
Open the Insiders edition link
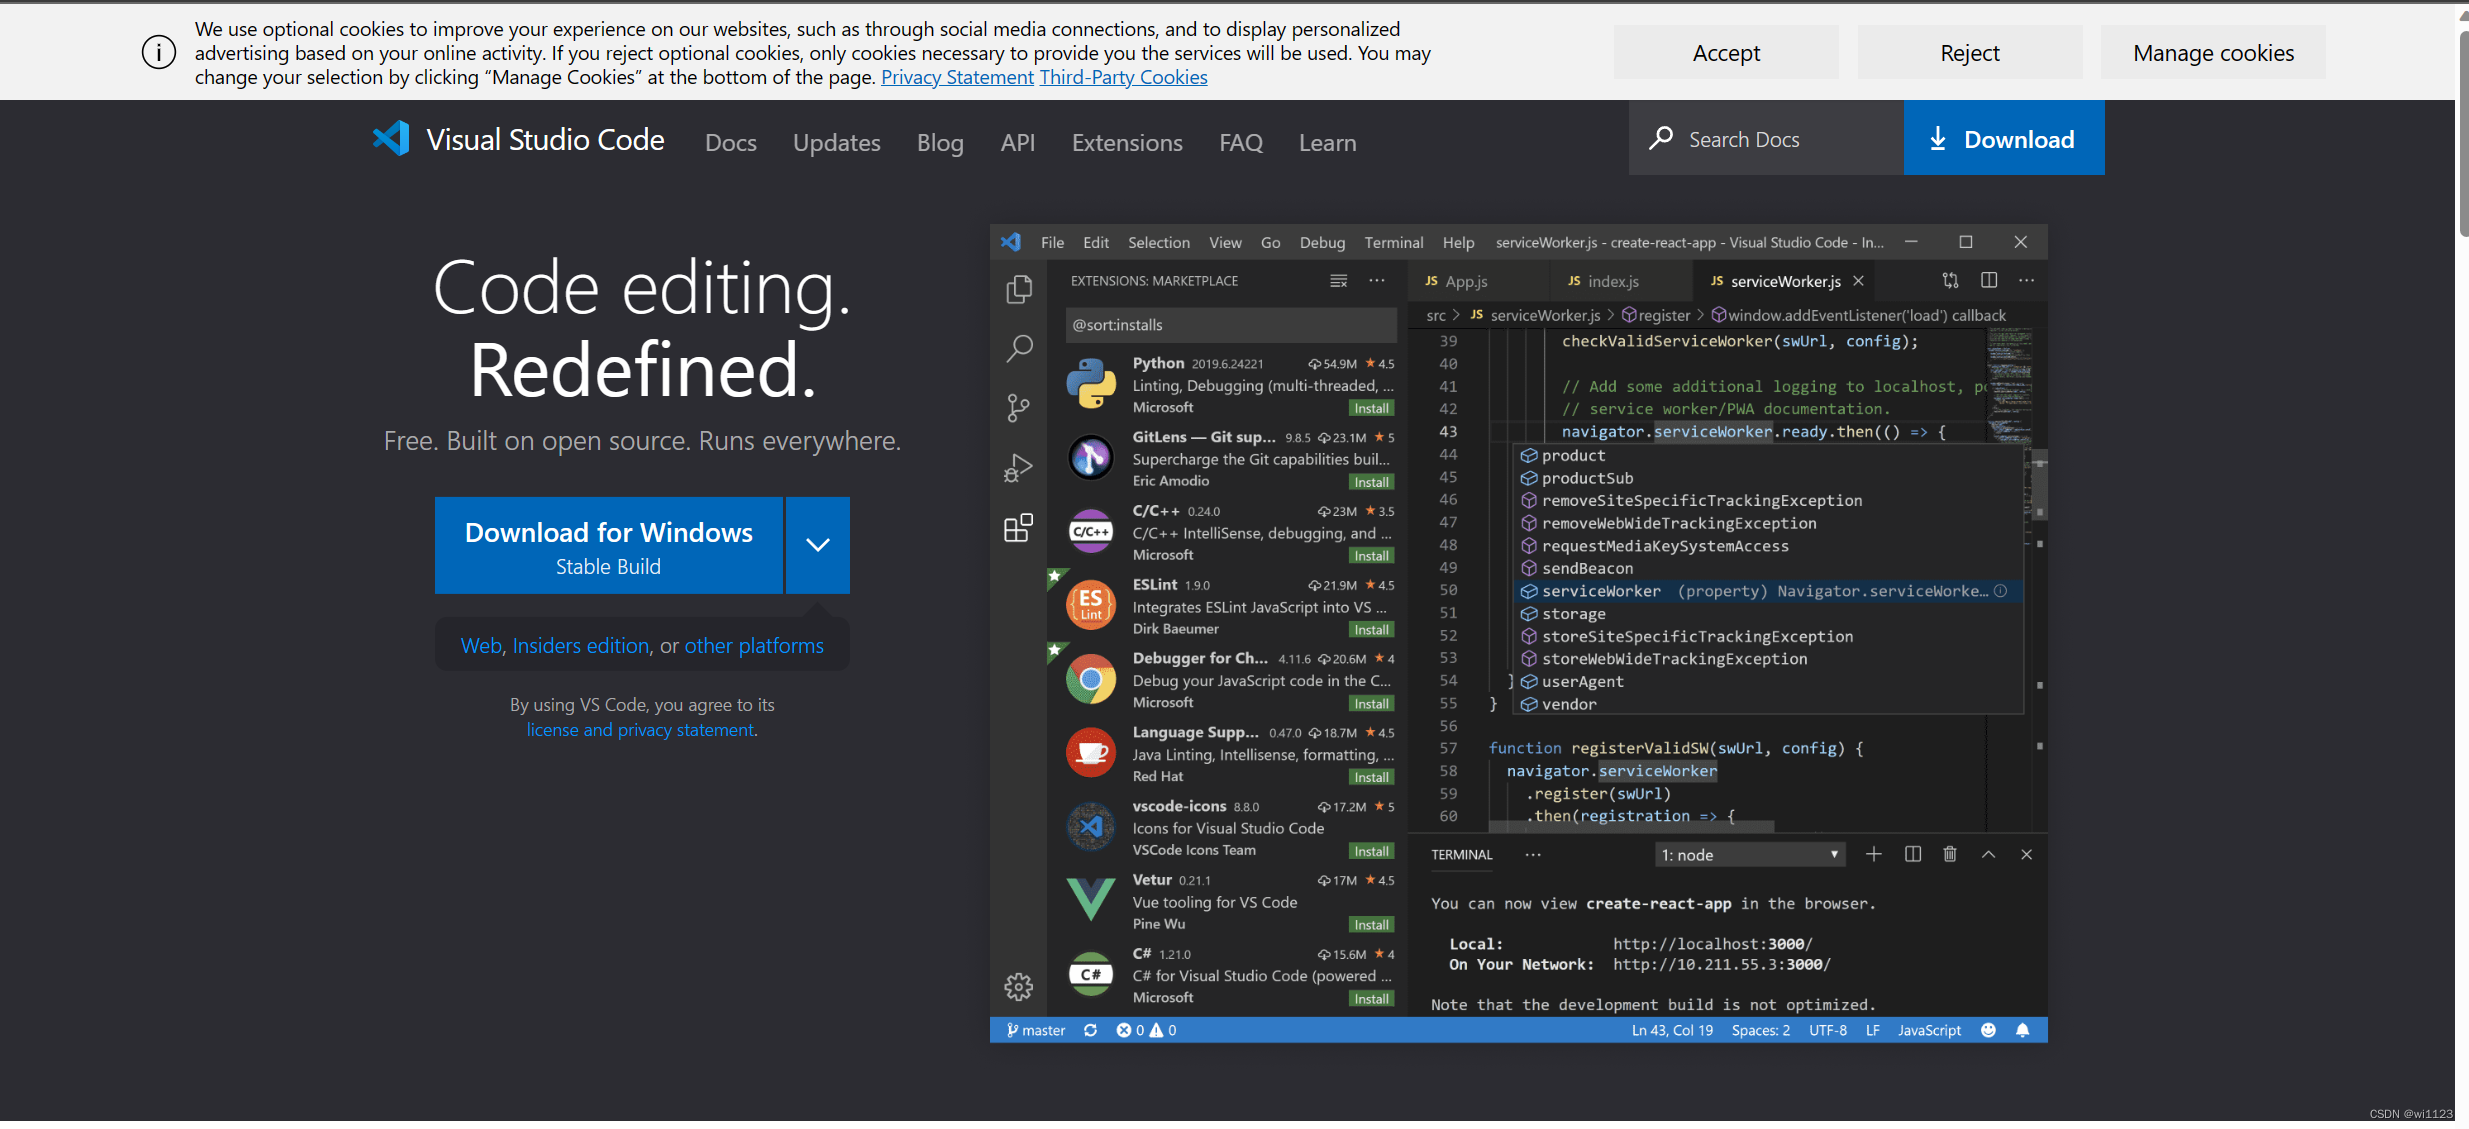(x=581, y=646)
